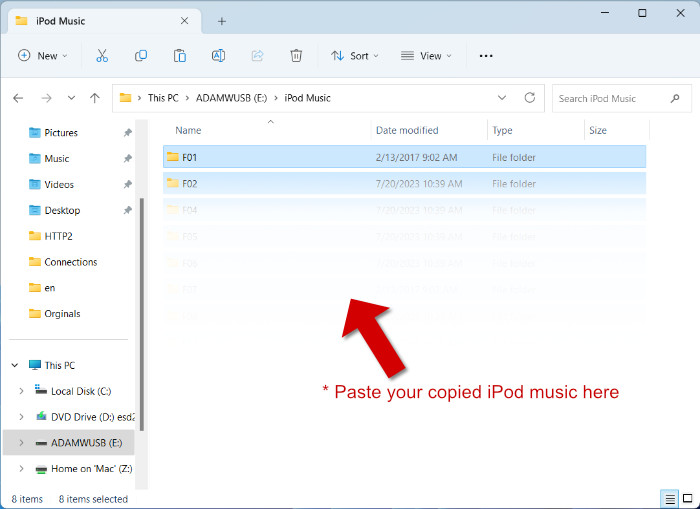Expand address bar history dropdown
The height and width of the screenshot is (509, 700).
pyautogui.click(x=502, y=98)
